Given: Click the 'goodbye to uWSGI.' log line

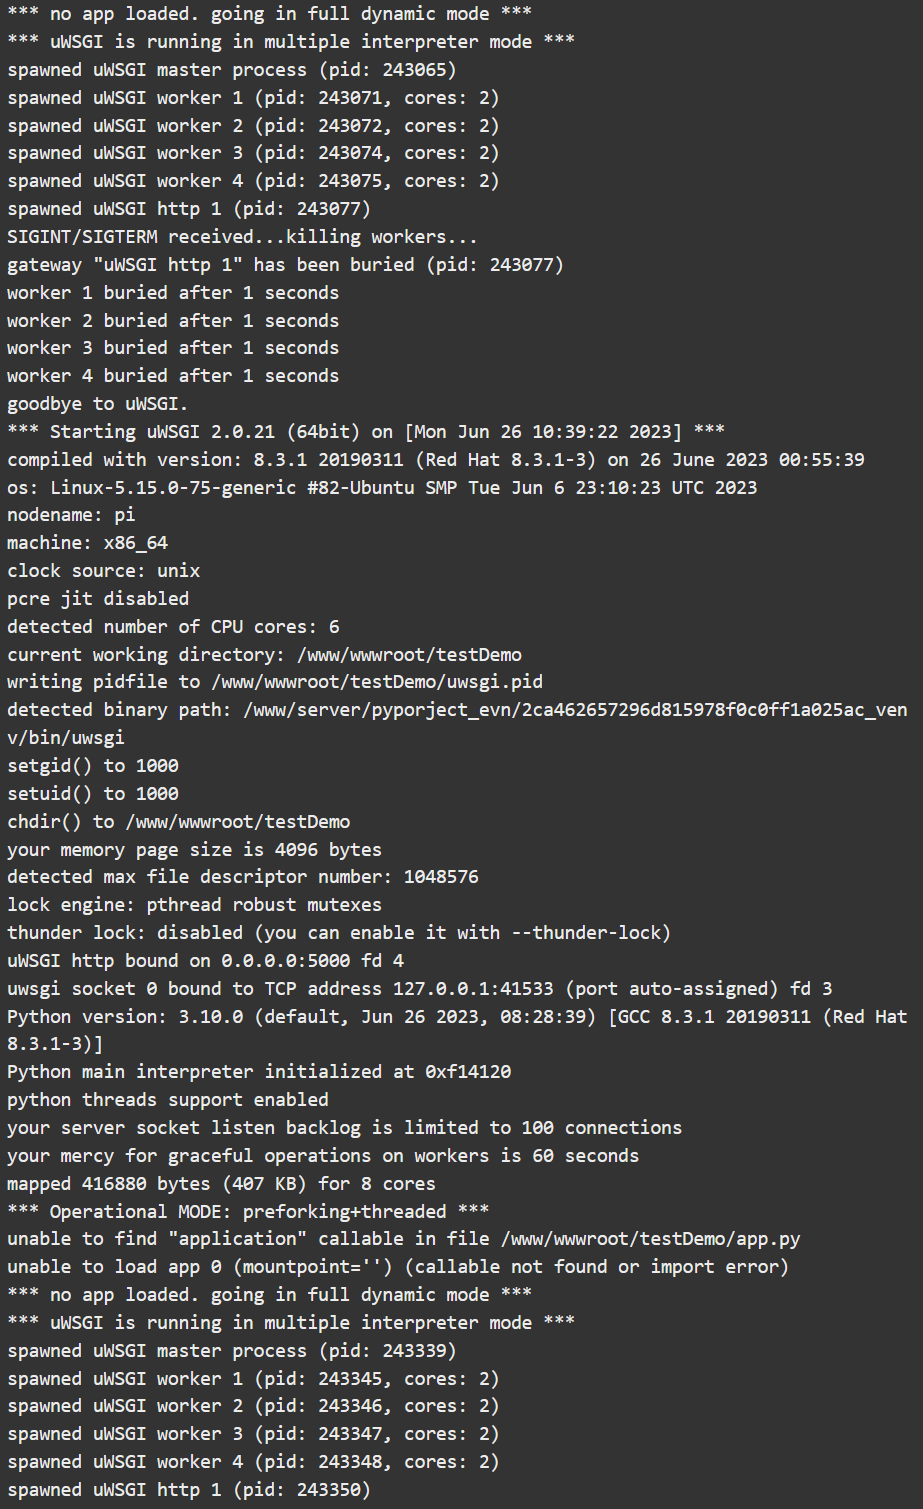Looking at the screenshot, I should pyautogui.click(x=97, y=404).
